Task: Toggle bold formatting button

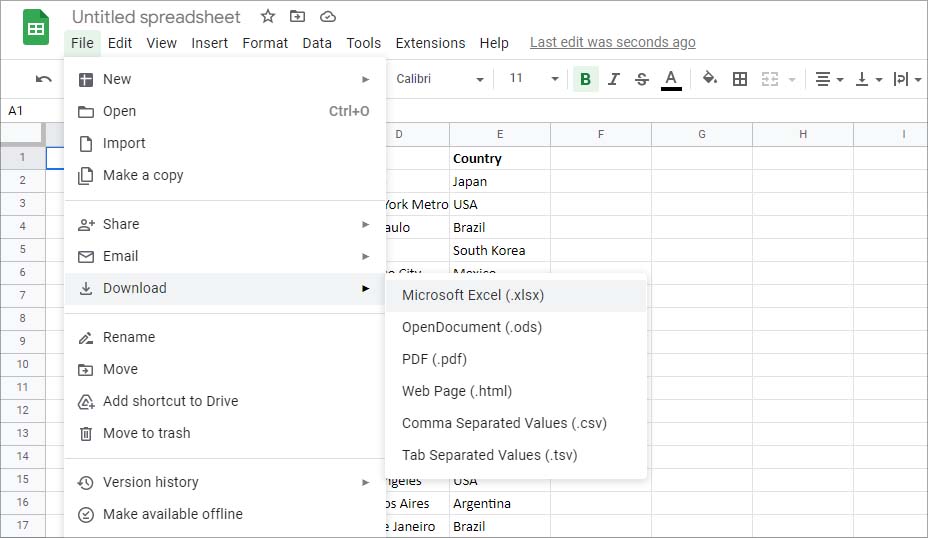Action: (x=585, y=79)
